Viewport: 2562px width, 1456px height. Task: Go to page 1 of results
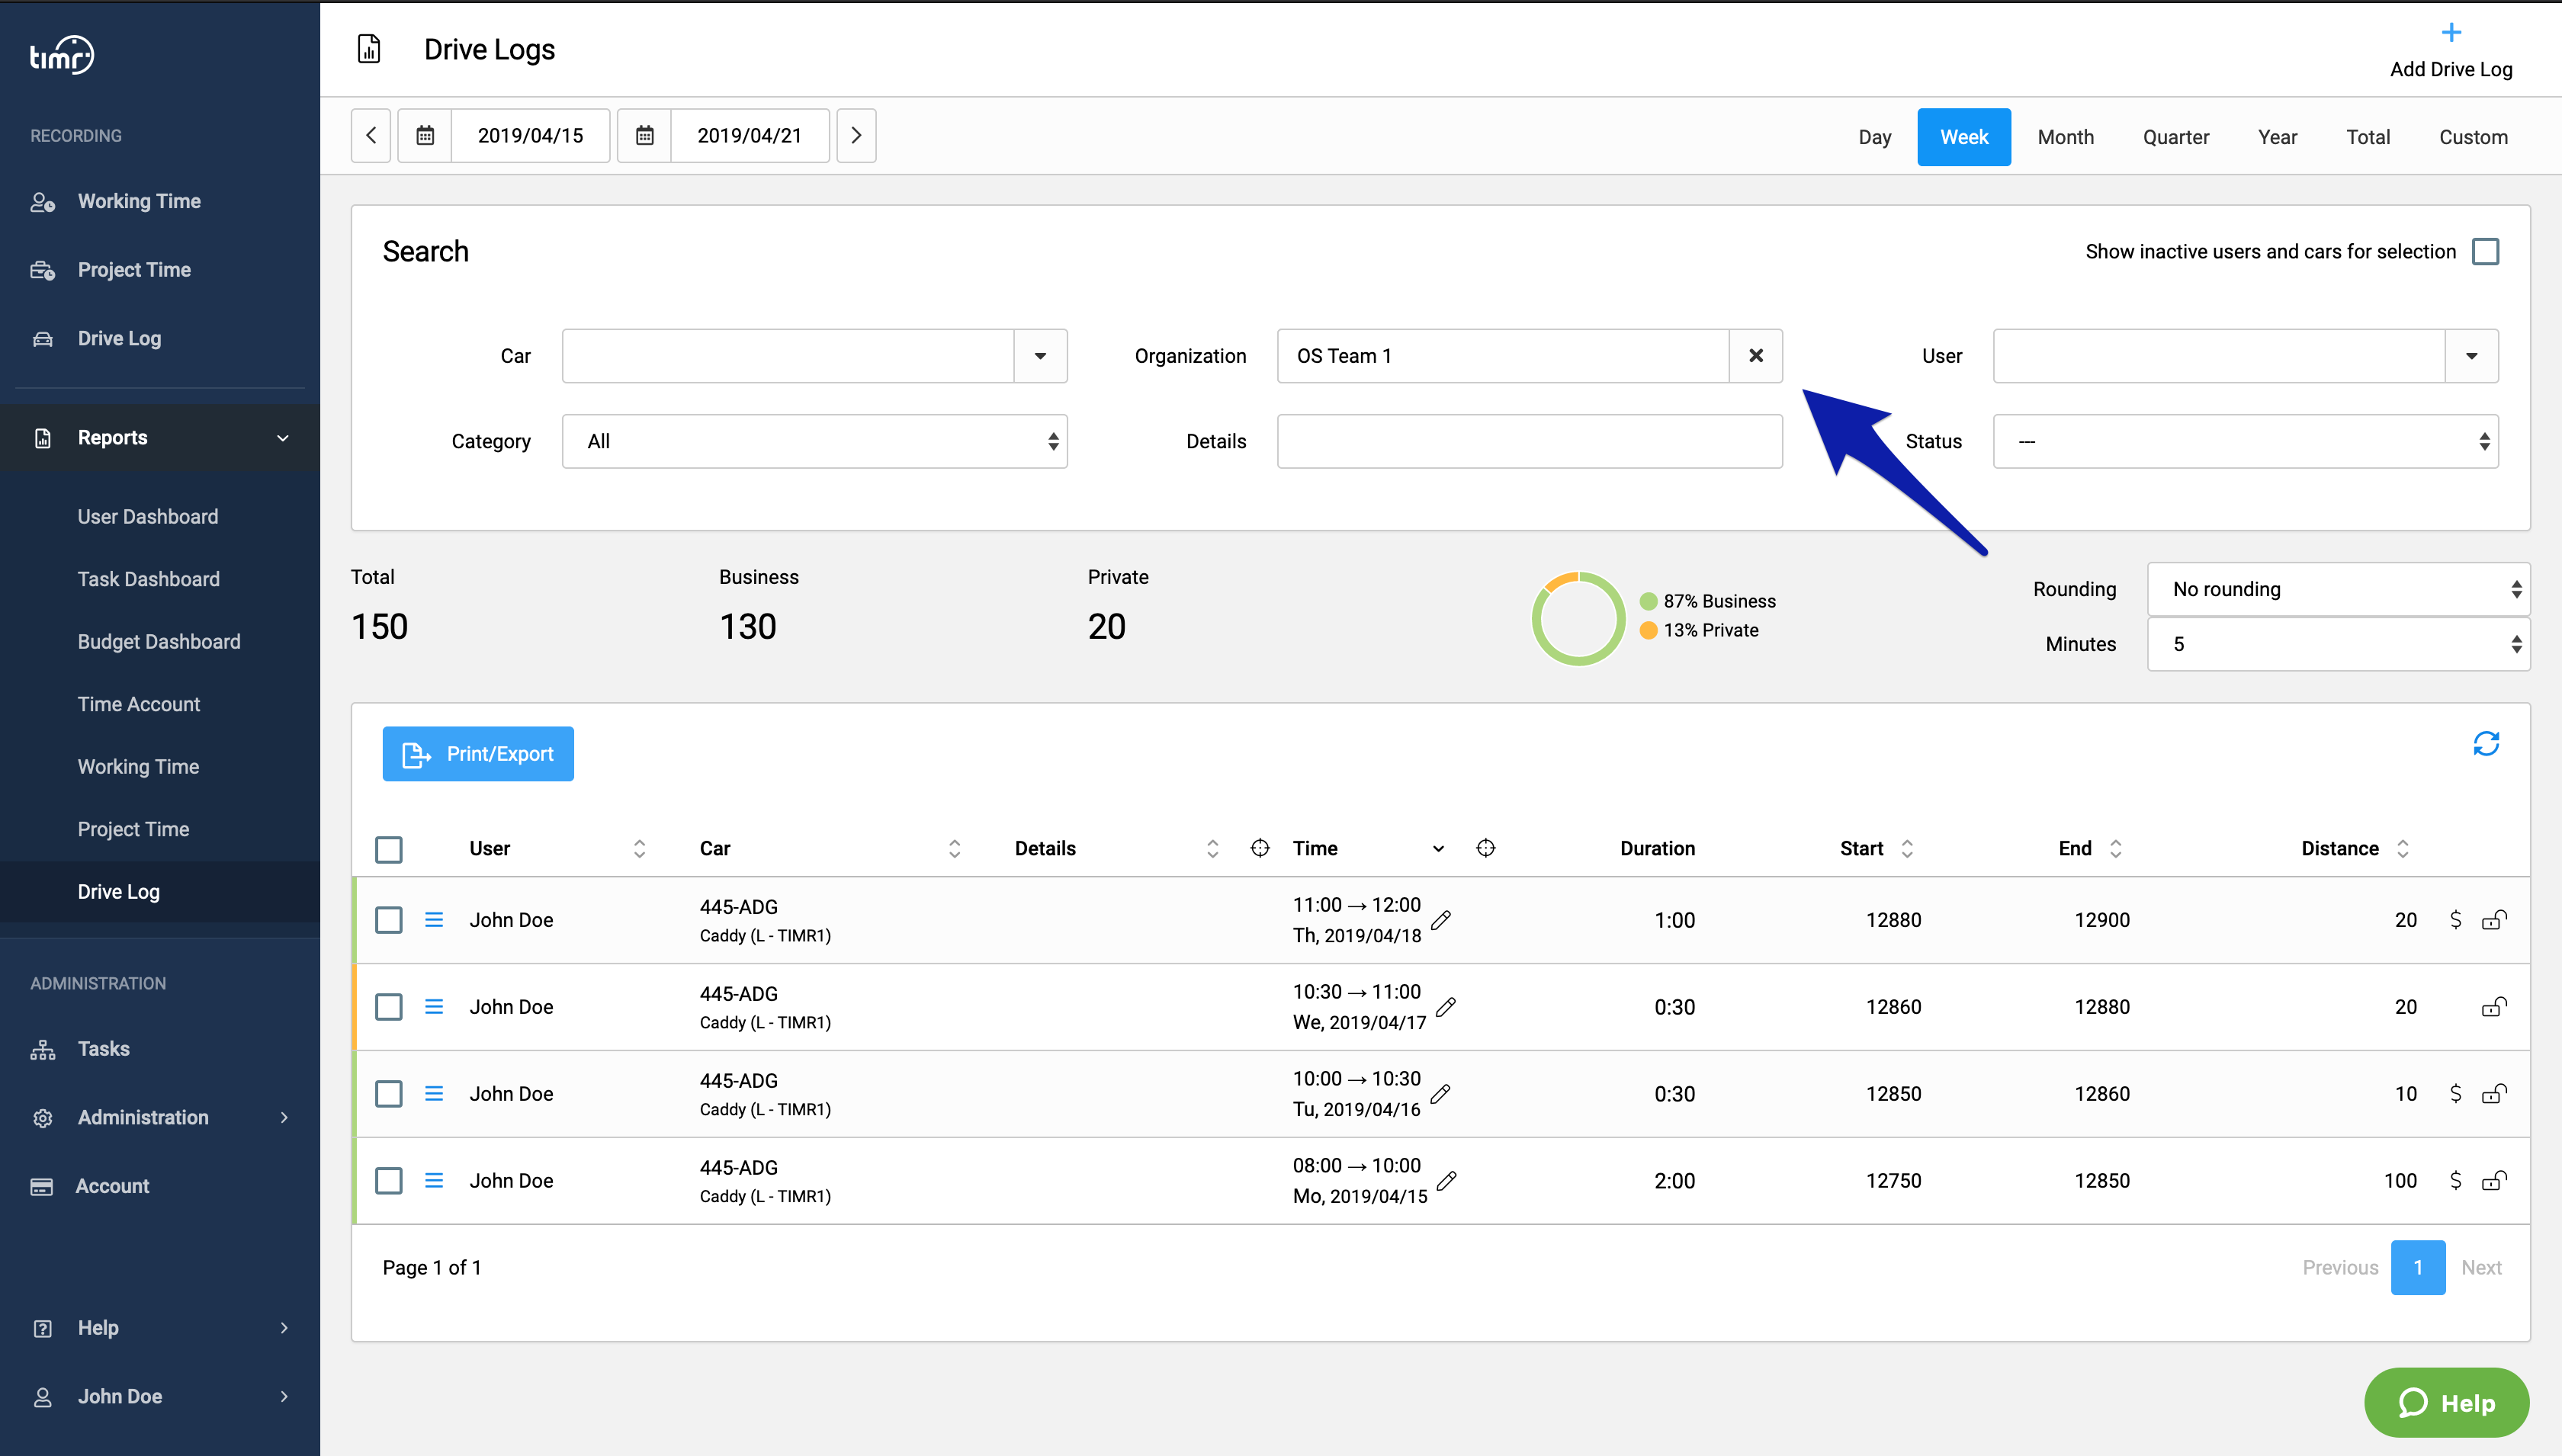click(x=2418, y=1267)
